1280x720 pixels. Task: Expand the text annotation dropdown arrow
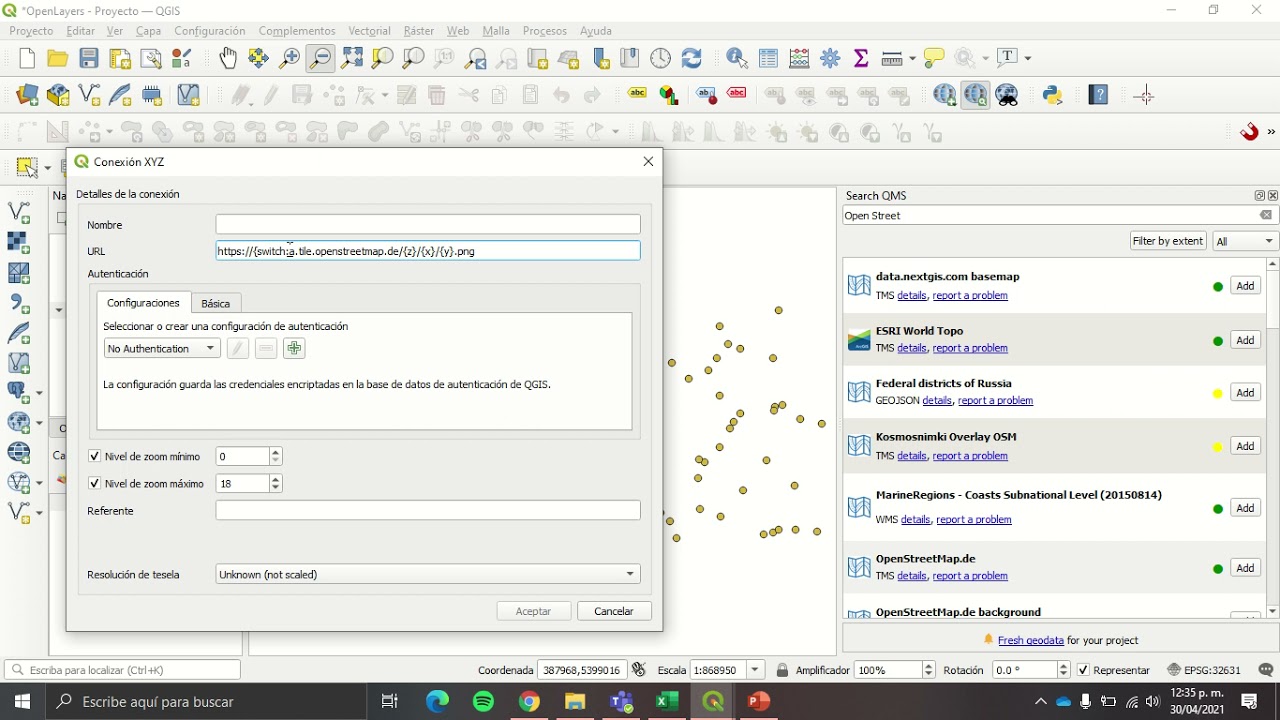click(x=1028, y=58)
